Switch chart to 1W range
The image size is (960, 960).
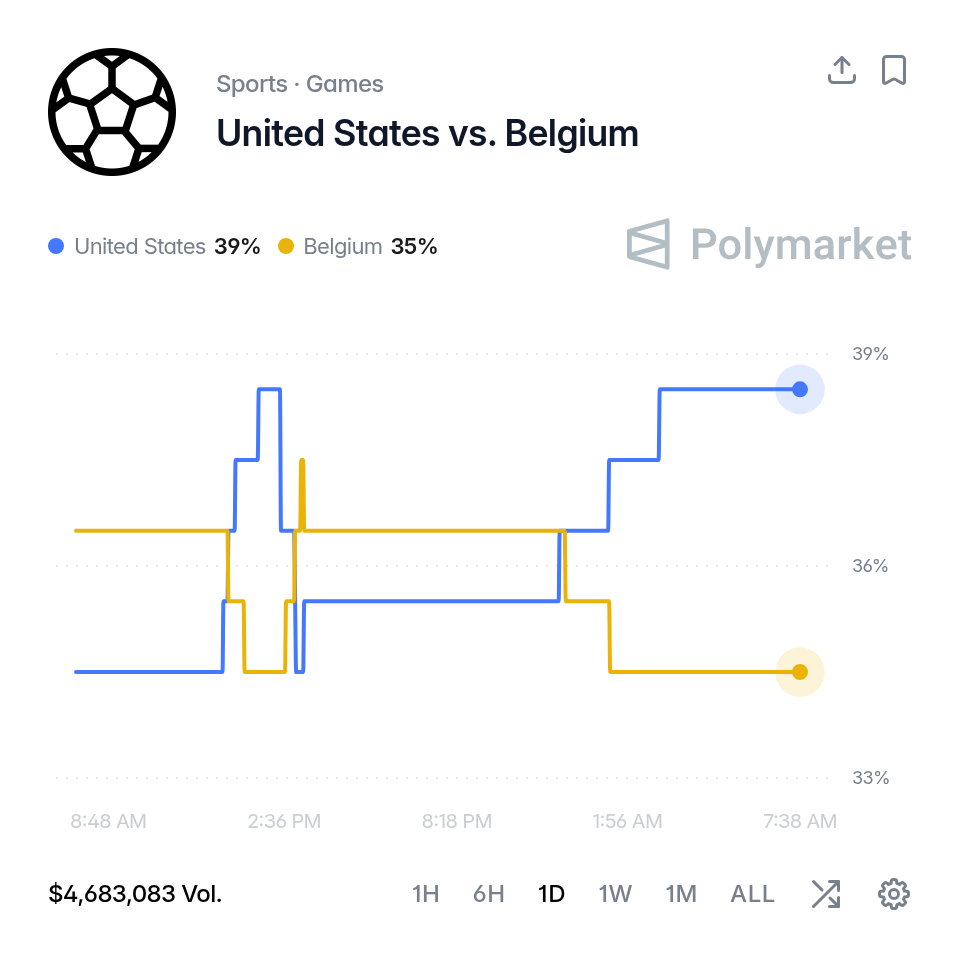[x=615, y=894]
